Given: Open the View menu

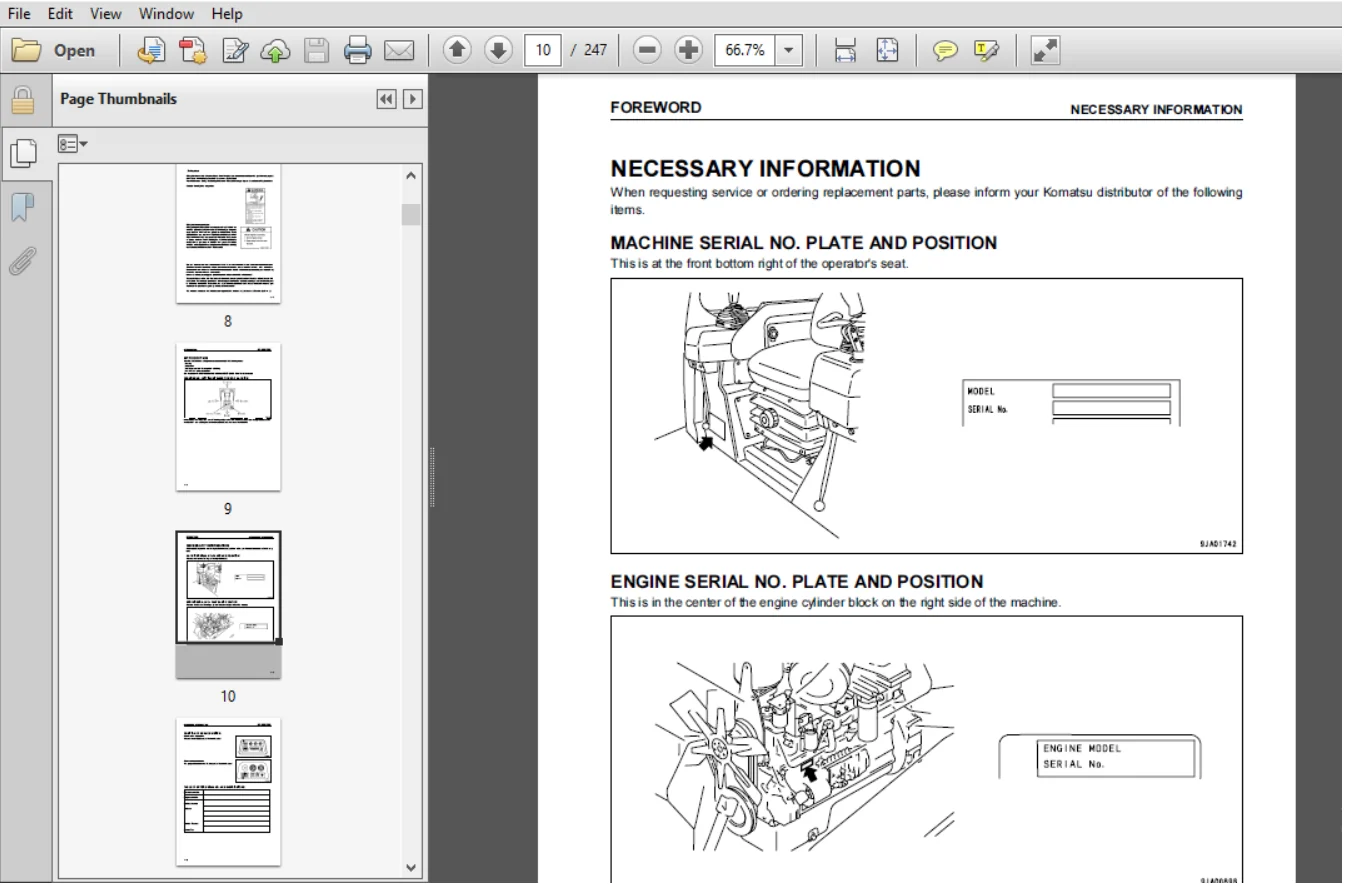Looking at the screenshot, I should (x=105, y=14).
